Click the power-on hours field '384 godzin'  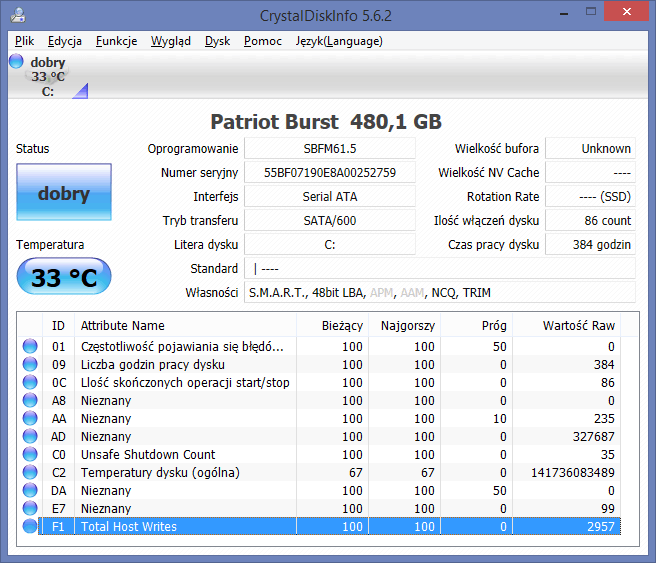tap(590, 244)
